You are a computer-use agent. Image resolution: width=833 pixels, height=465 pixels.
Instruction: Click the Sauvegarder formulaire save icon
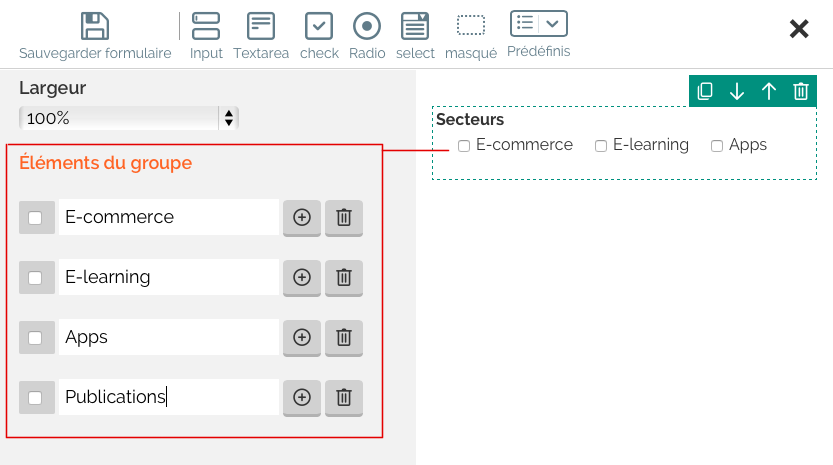pos(95,27)
